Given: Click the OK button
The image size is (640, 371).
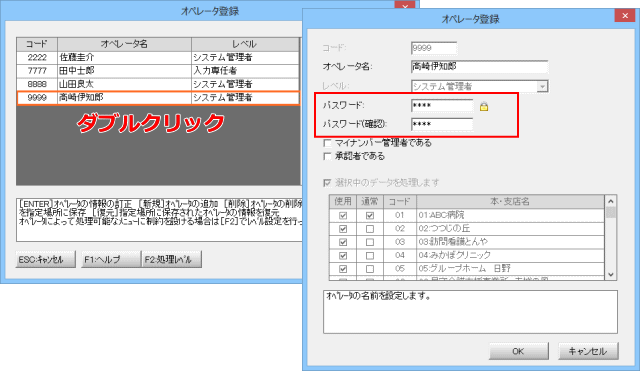Looking at the screenshot, I should coord(518,351).
